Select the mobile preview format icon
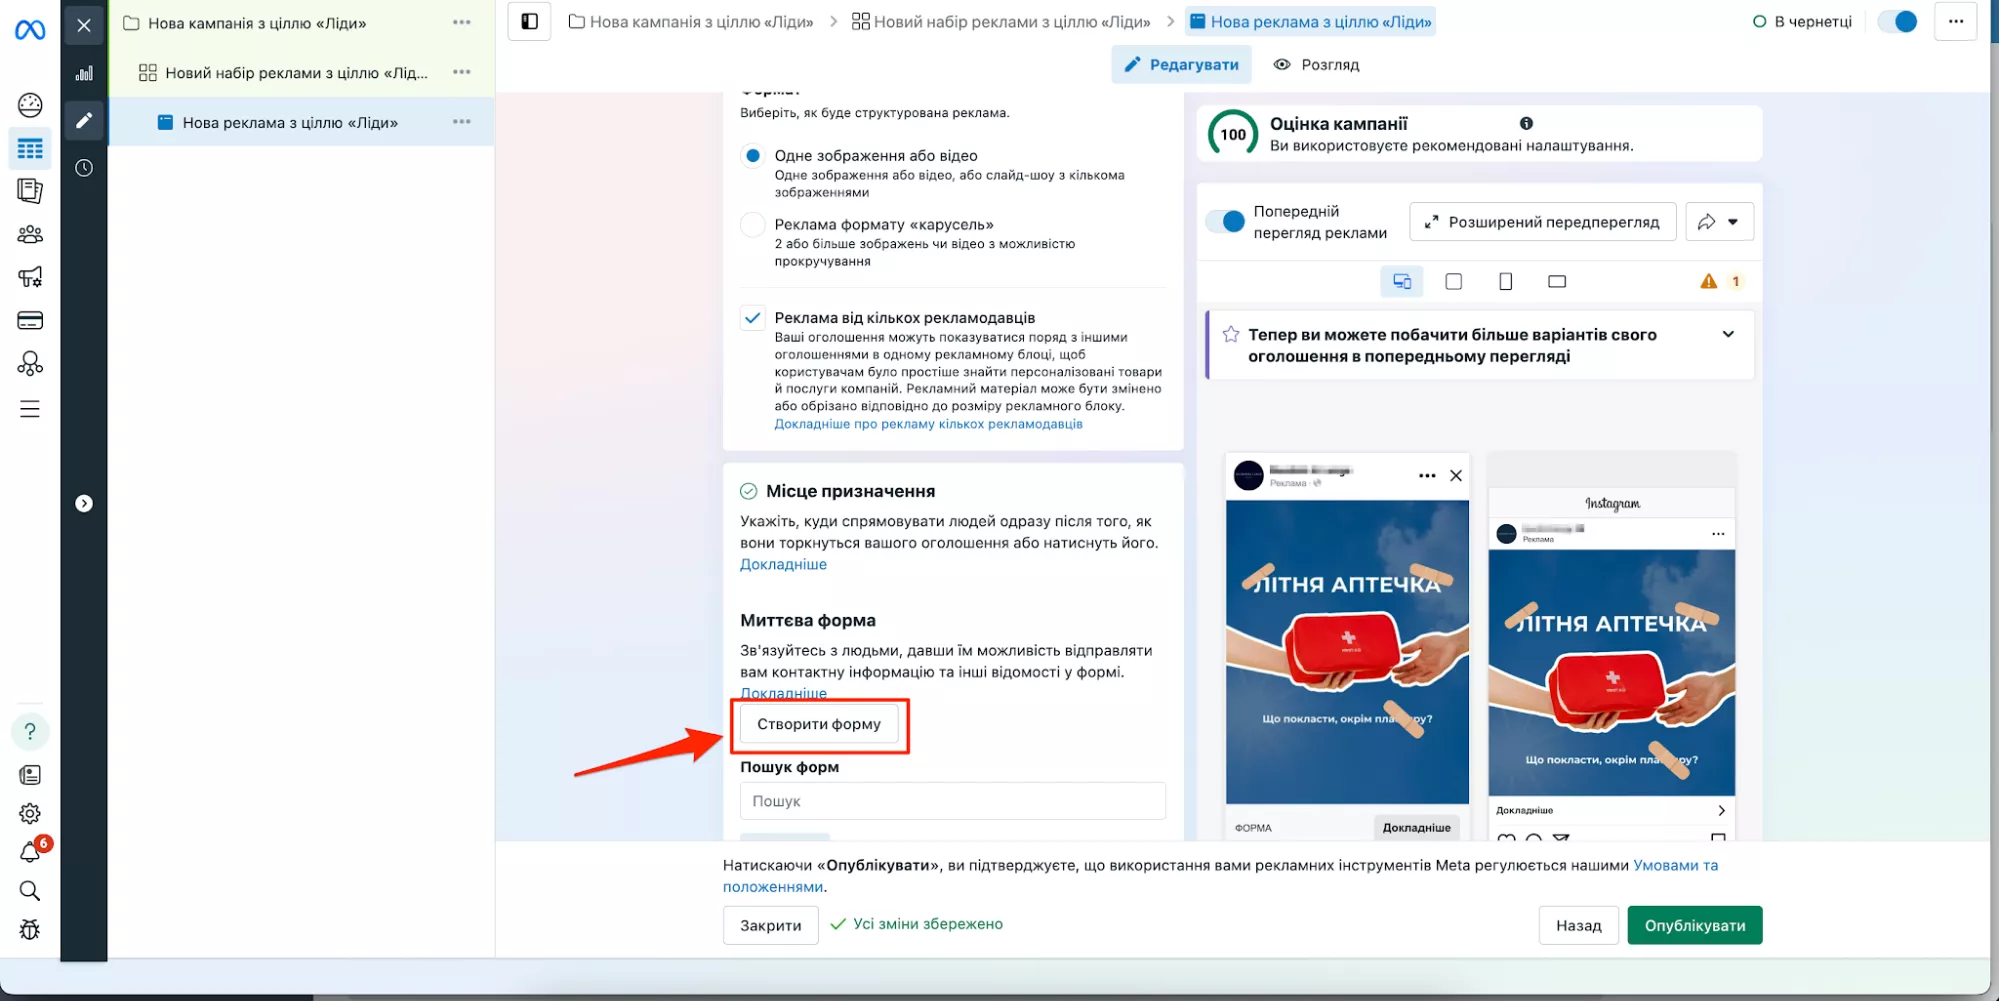This screenshot has height=1002, width=1999. click(1505, 281)
